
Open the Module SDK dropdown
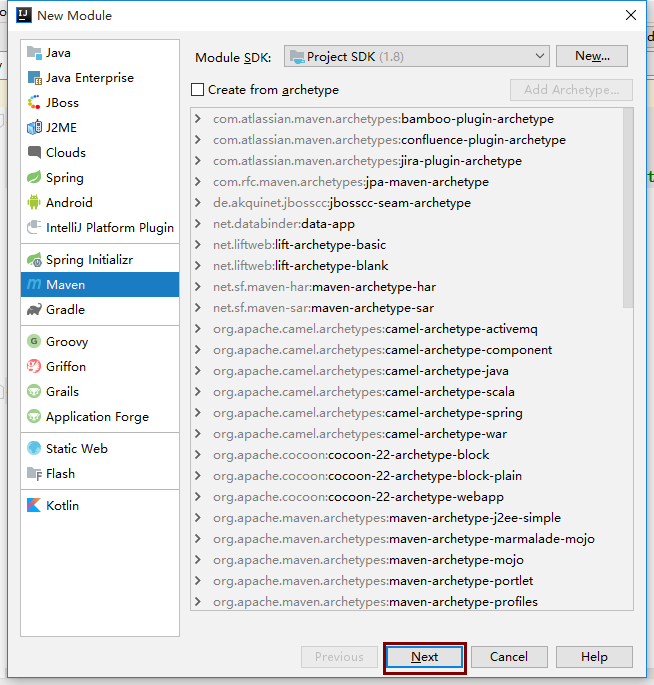(x=416, y=56)
